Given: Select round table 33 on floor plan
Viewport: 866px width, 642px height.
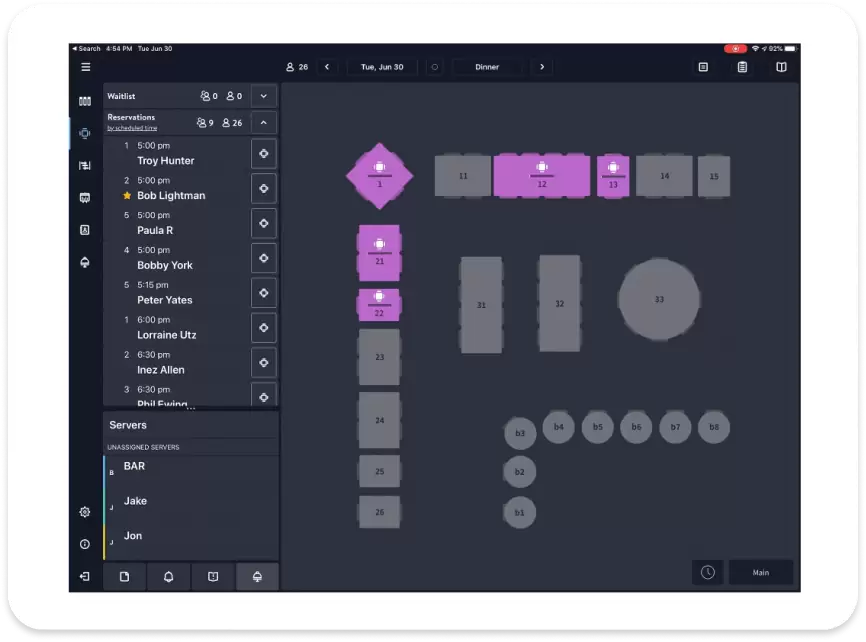Looking at the screenshot, I should tap(658, 299).
